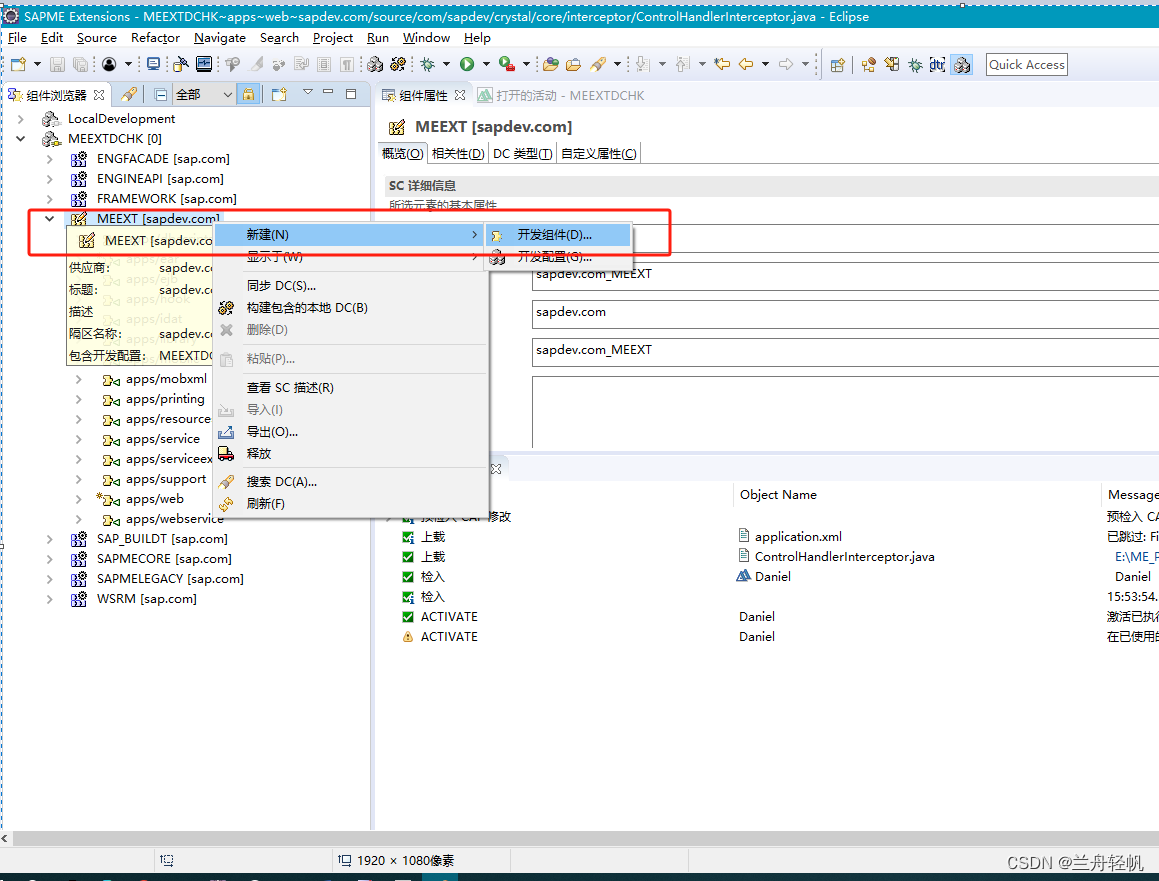Click the database connection toolbar icon
Screen dimensions: 1159x881
tap(180, 64)
